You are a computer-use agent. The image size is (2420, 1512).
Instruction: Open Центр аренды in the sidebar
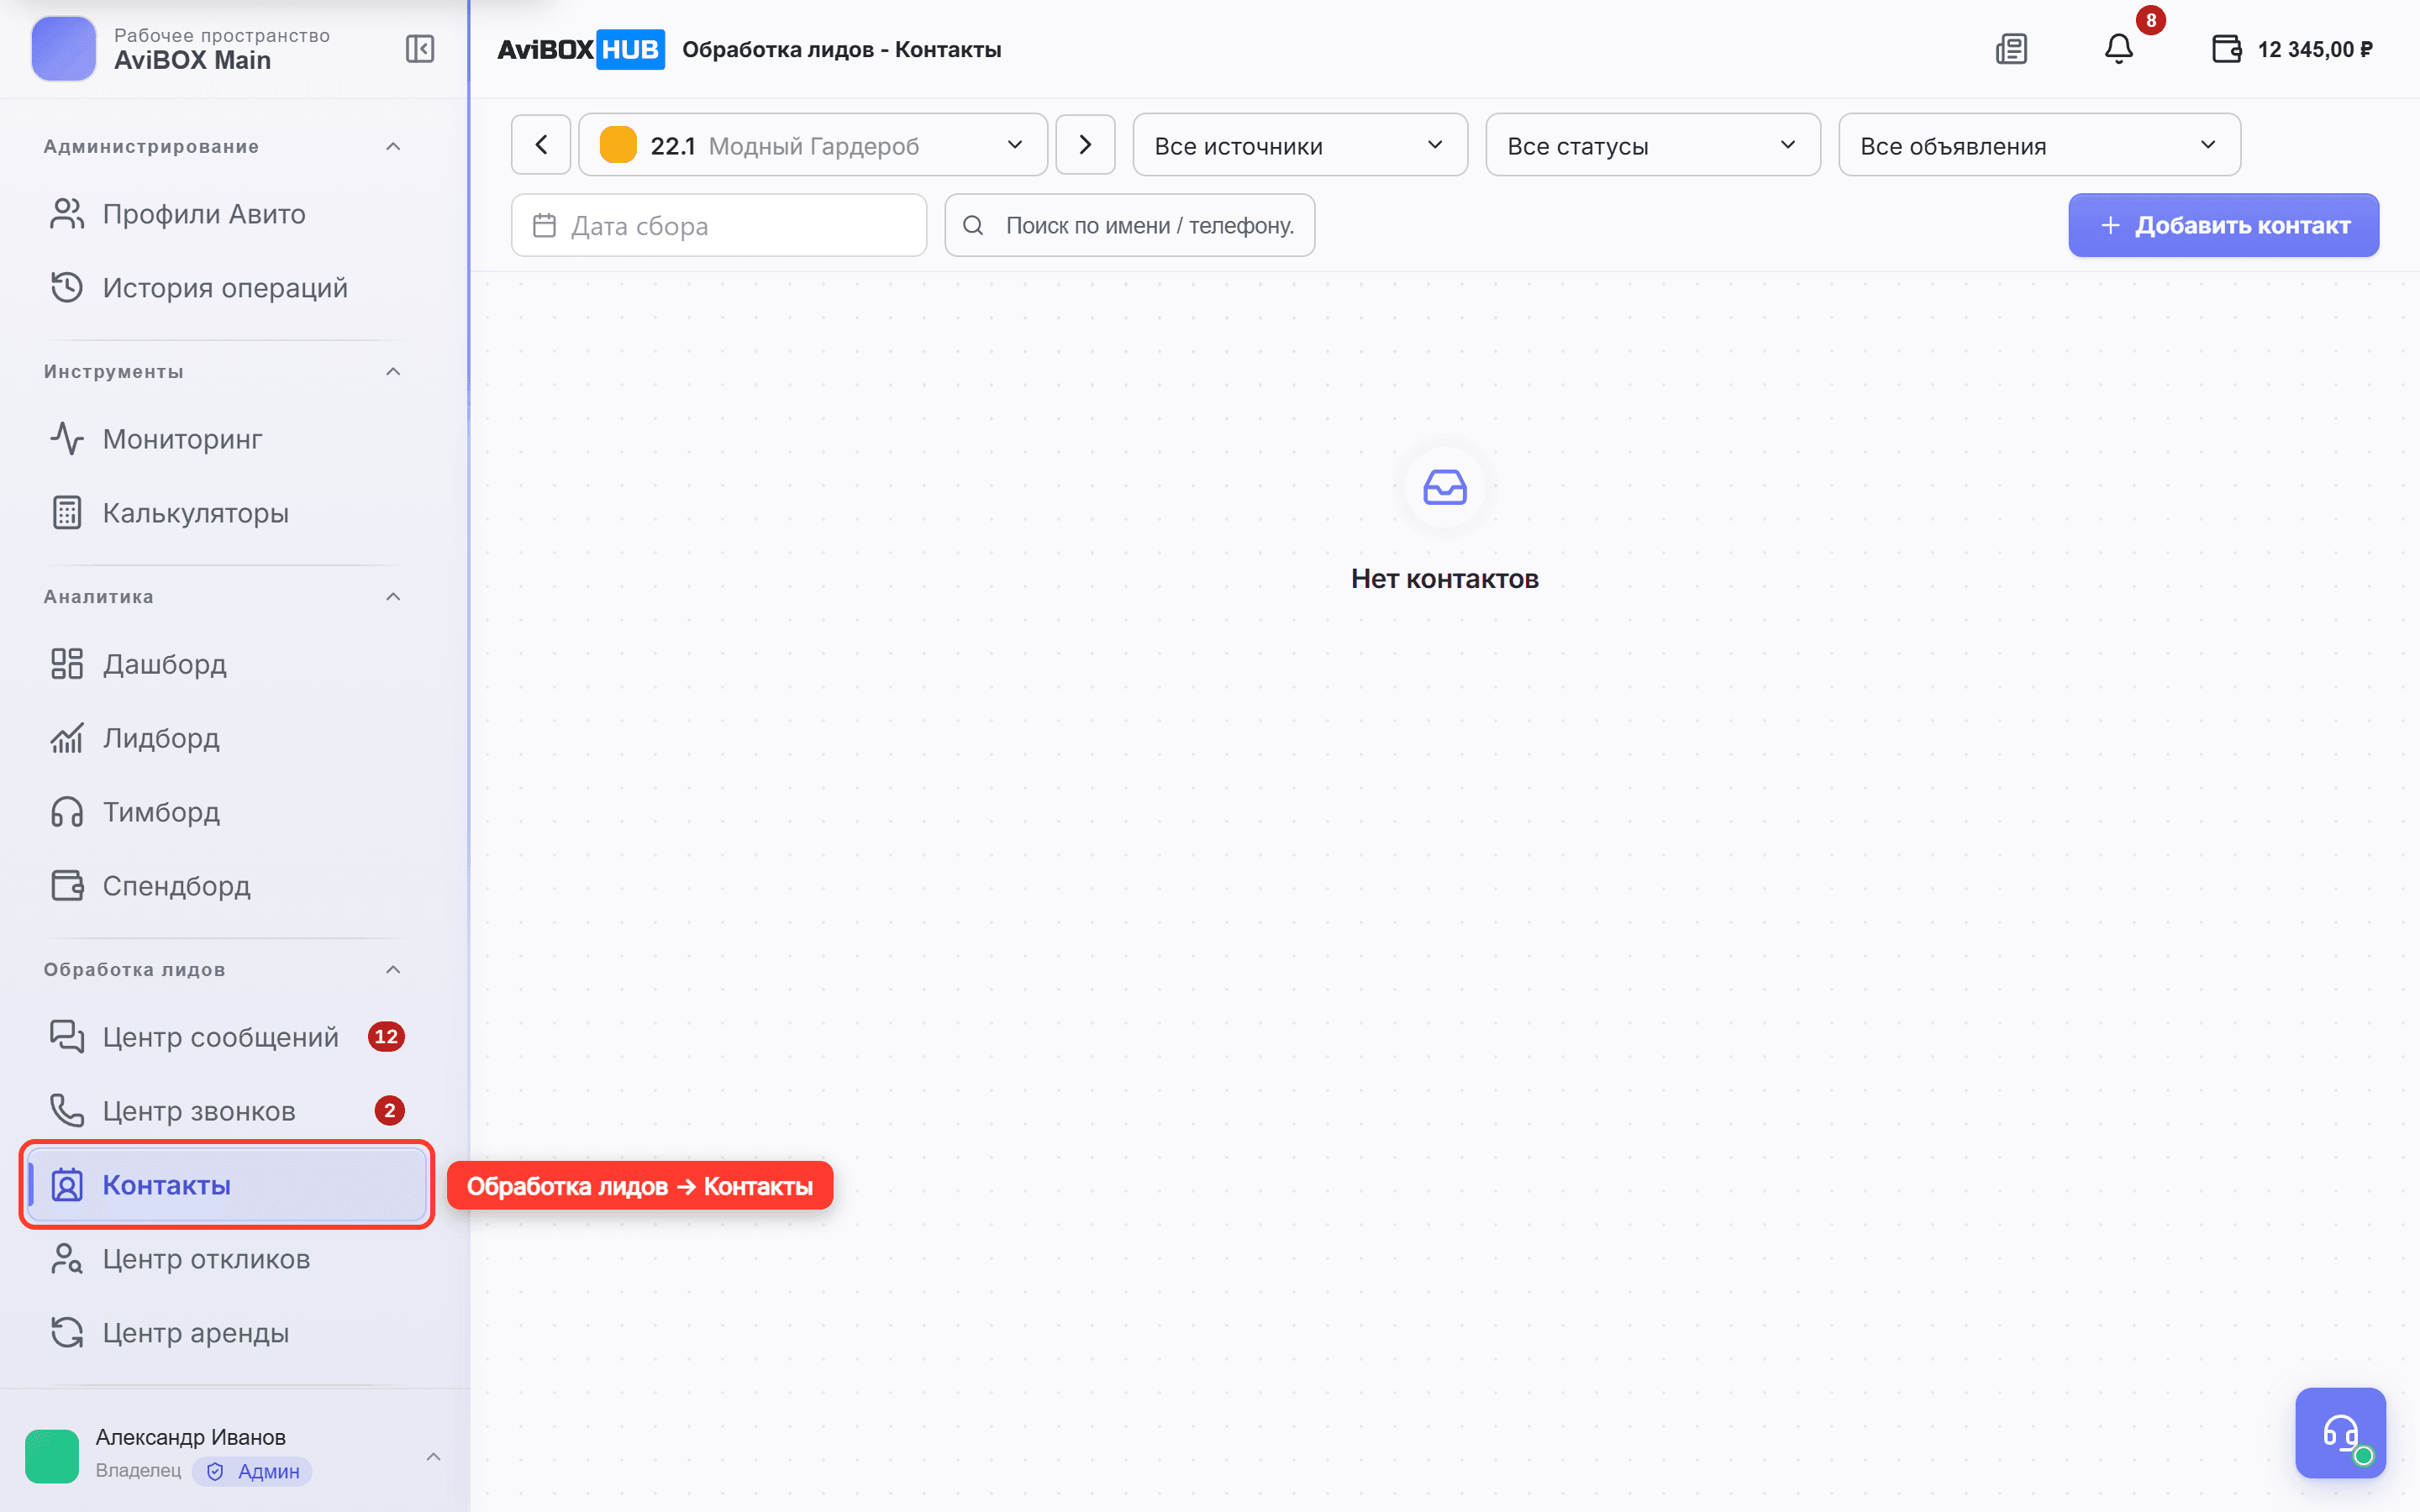tap(227, 1333)
